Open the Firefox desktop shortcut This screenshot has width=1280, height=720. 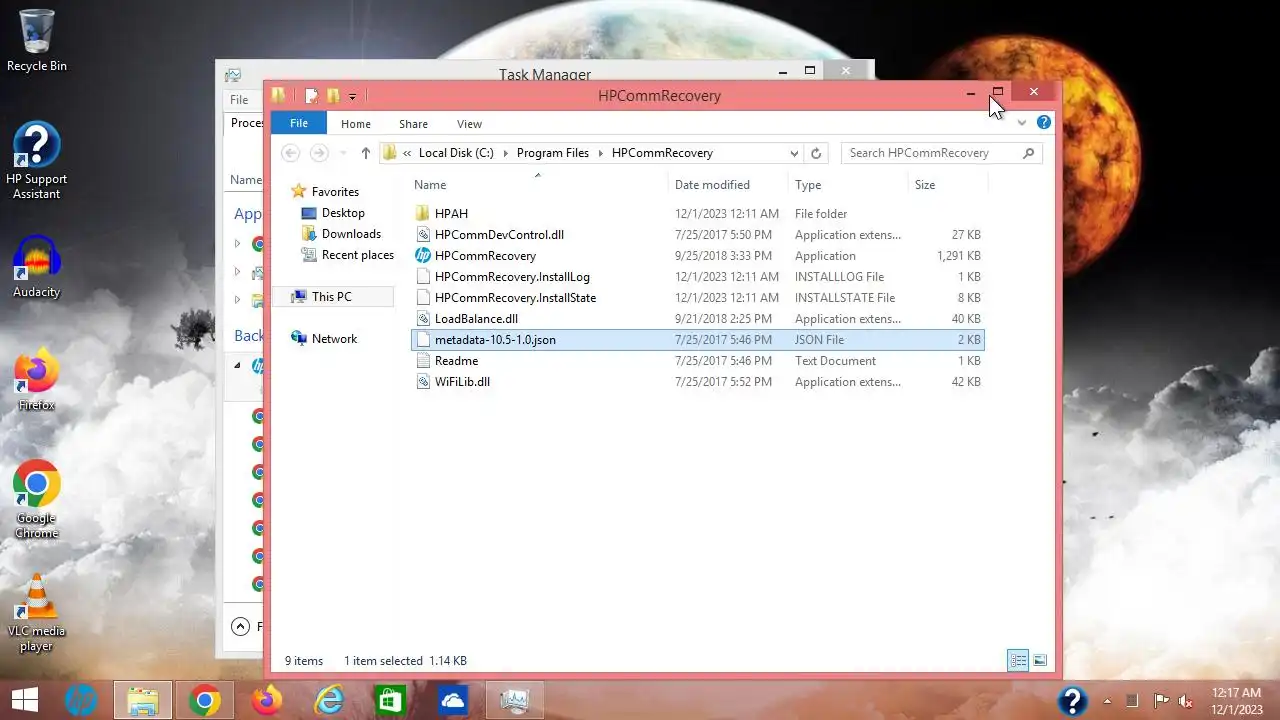(37, 380)
